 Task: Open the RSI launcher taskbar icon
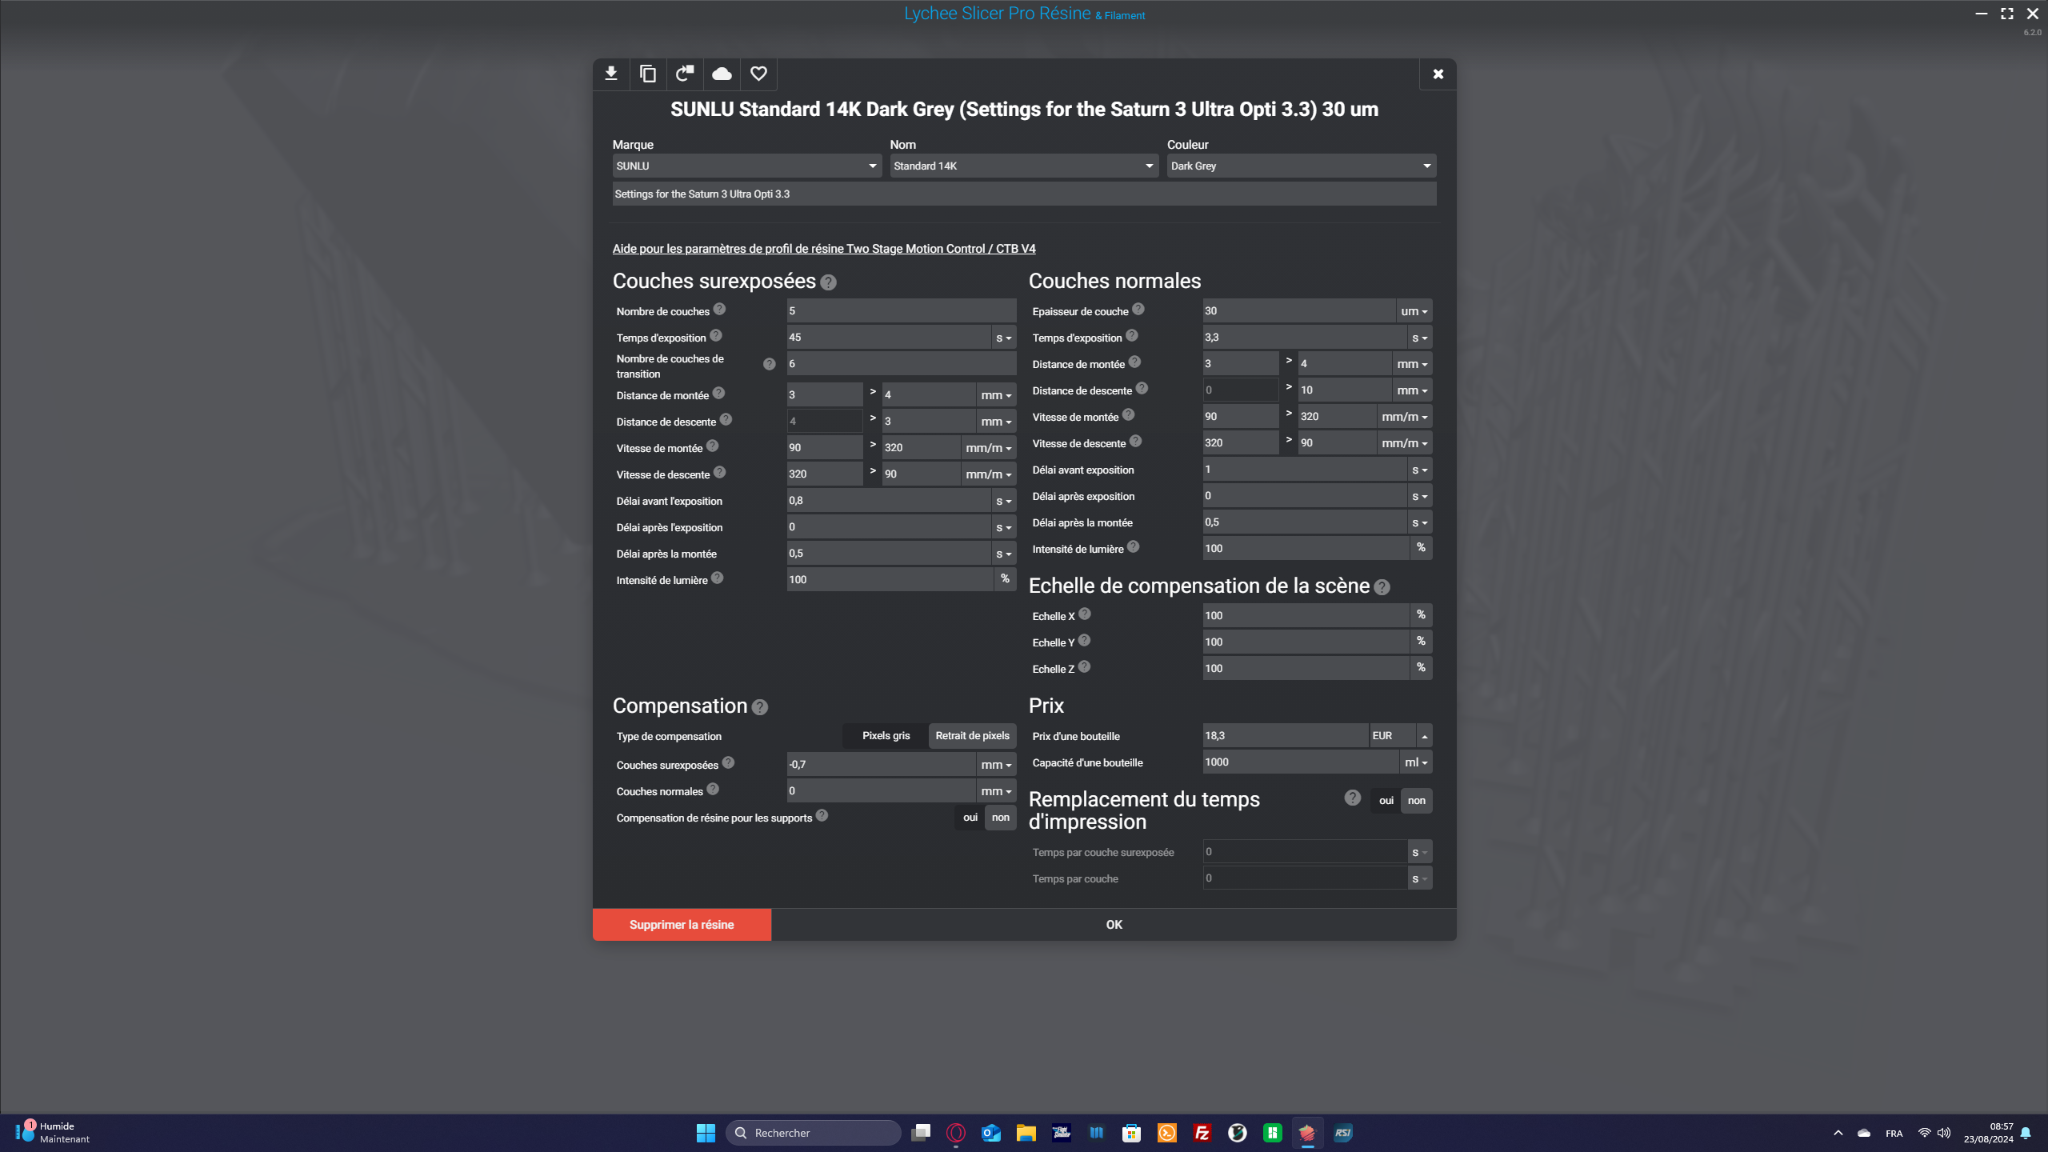[1343, 1133]
